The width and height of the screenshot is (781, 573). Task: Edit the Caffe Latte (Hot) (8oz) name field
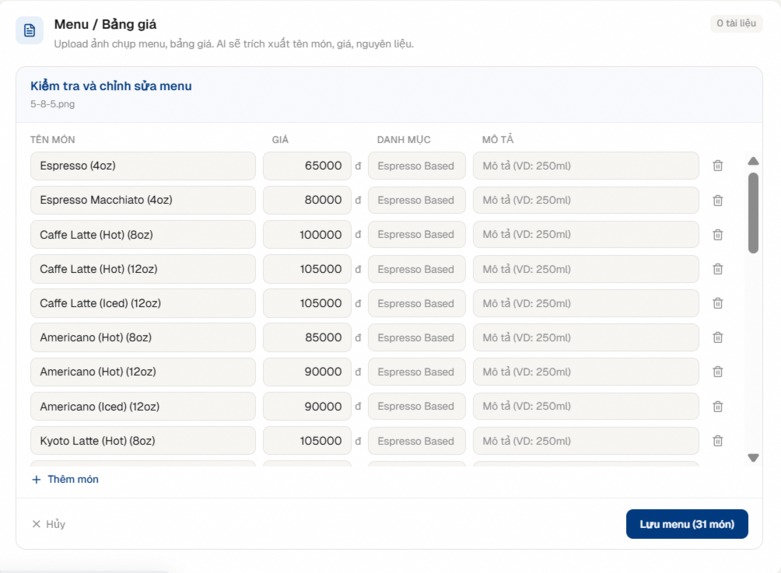143,234
